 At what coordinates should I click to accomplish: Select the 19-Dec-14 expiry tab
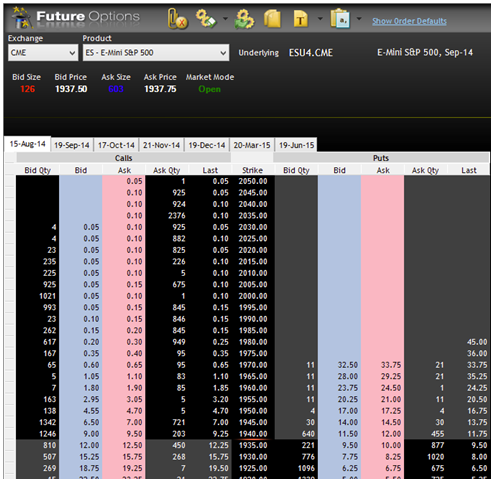coord(207,145)
